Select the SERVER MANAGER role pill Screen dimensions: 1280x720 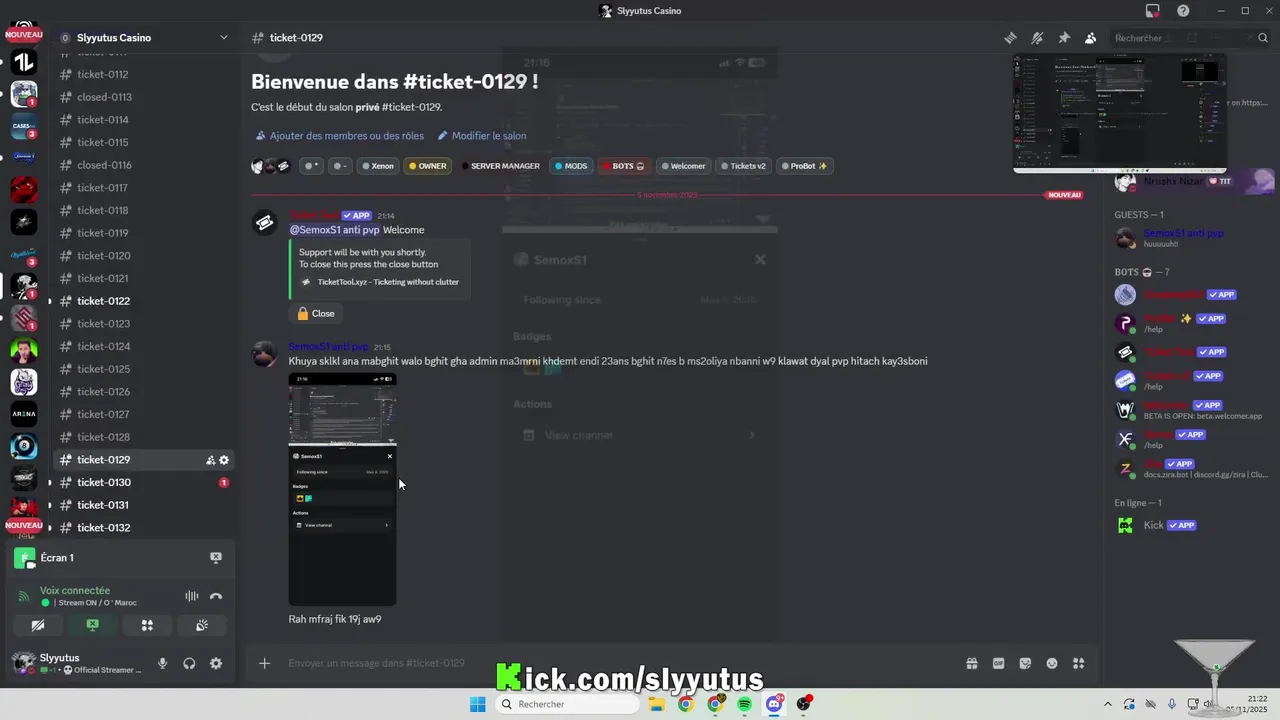tap(500, 166)
